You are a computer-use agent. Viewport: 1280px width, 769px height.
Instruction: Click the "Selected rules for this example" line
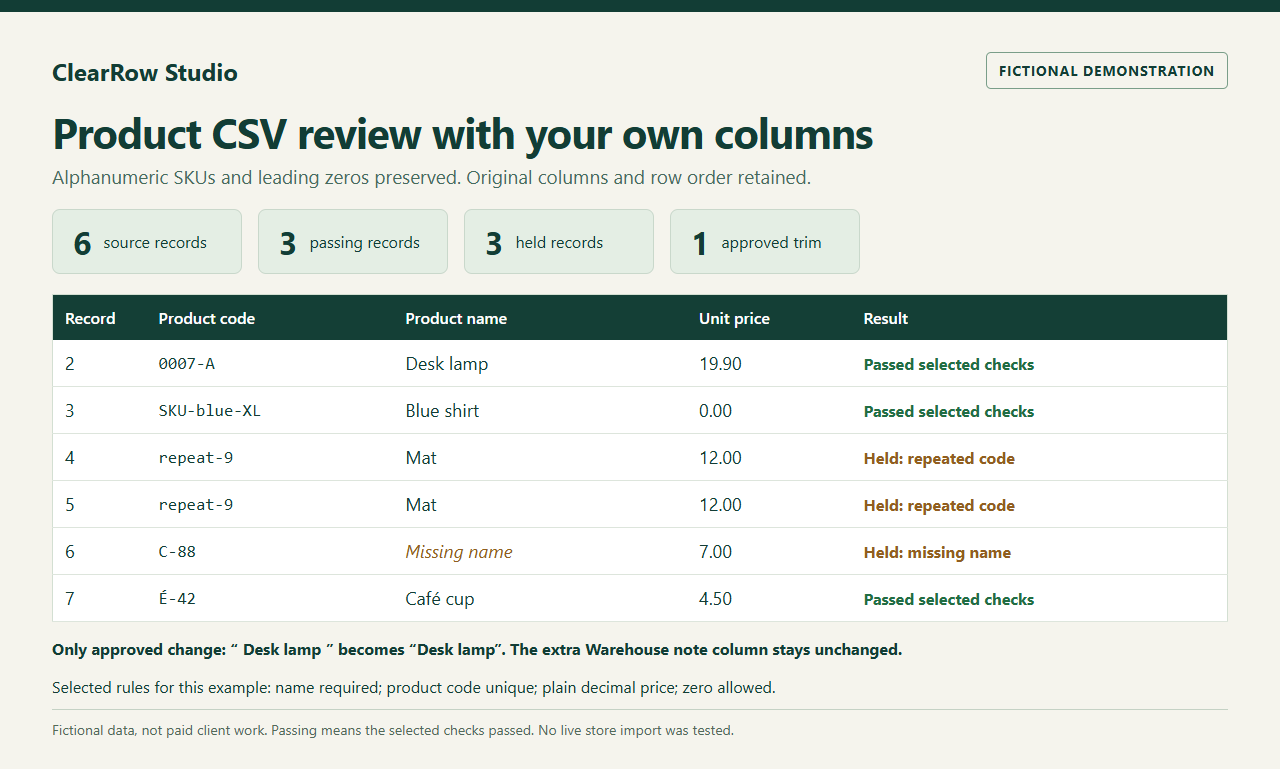(414, 688)
